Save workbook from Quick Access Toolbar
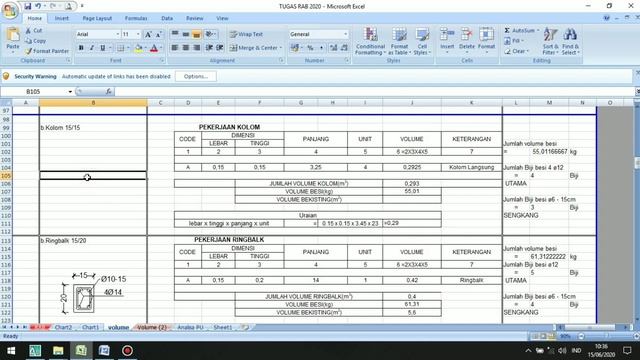 28,6
